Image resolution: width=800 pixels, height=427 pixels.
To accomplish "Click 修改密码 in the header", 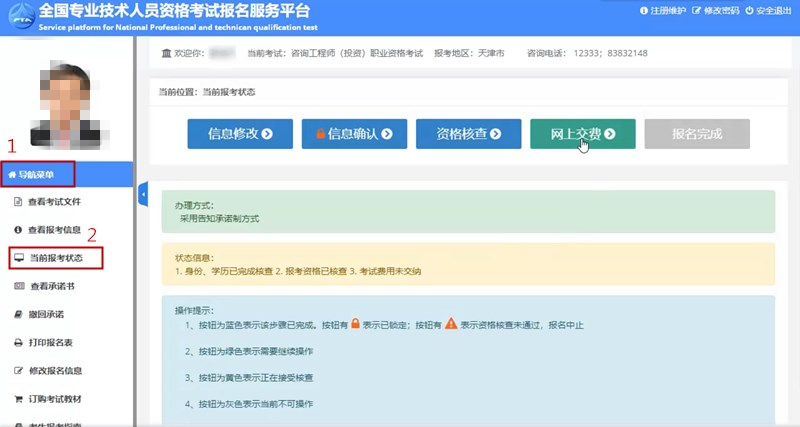I will click(716, 11).
